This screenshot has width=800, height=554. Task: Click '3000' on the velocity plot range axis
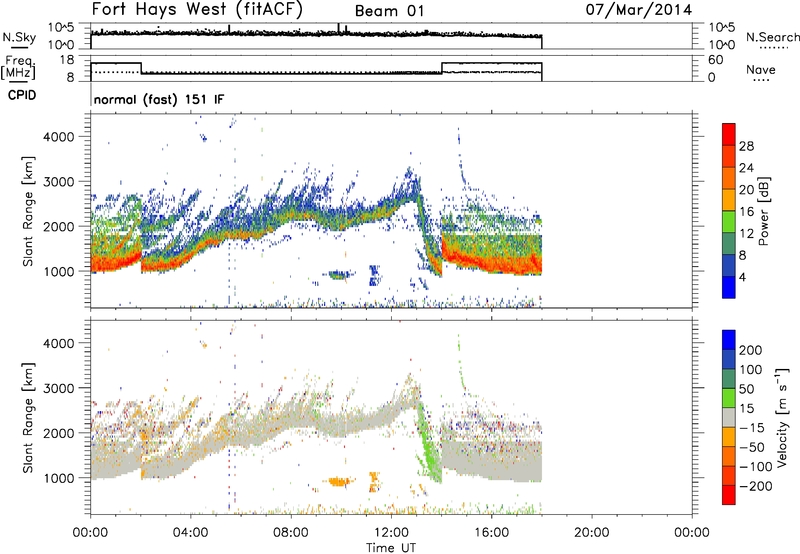click(x=59, y=388)
